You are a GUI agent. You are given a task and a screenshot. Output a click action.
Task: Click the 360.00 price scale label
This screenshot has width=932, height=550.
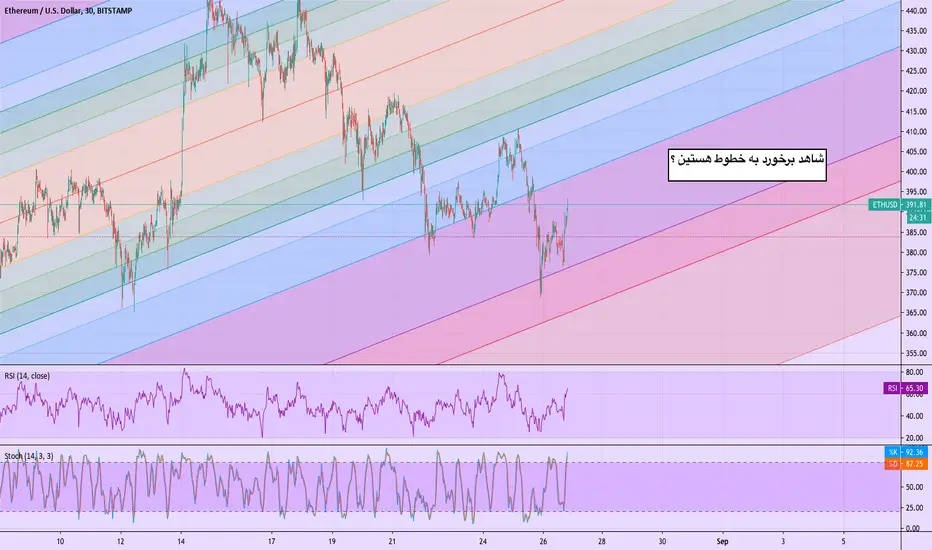[x=916, y=333]
